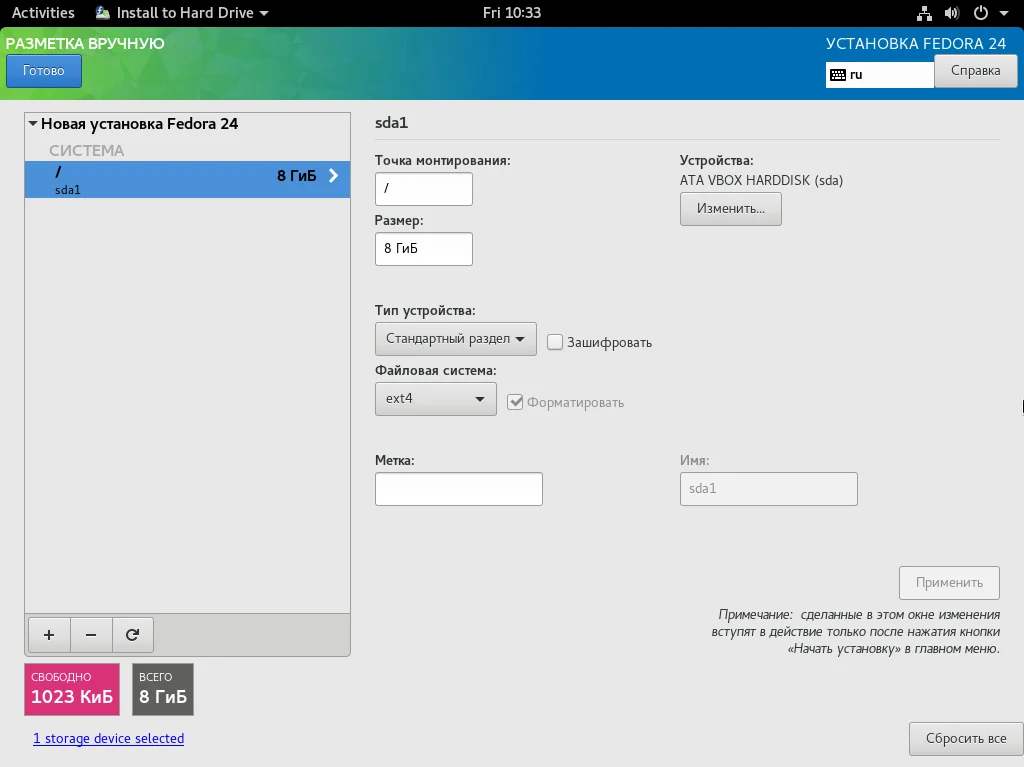Open Activities overview
The height and width of the screenshot is (767, 1024).
43,13
